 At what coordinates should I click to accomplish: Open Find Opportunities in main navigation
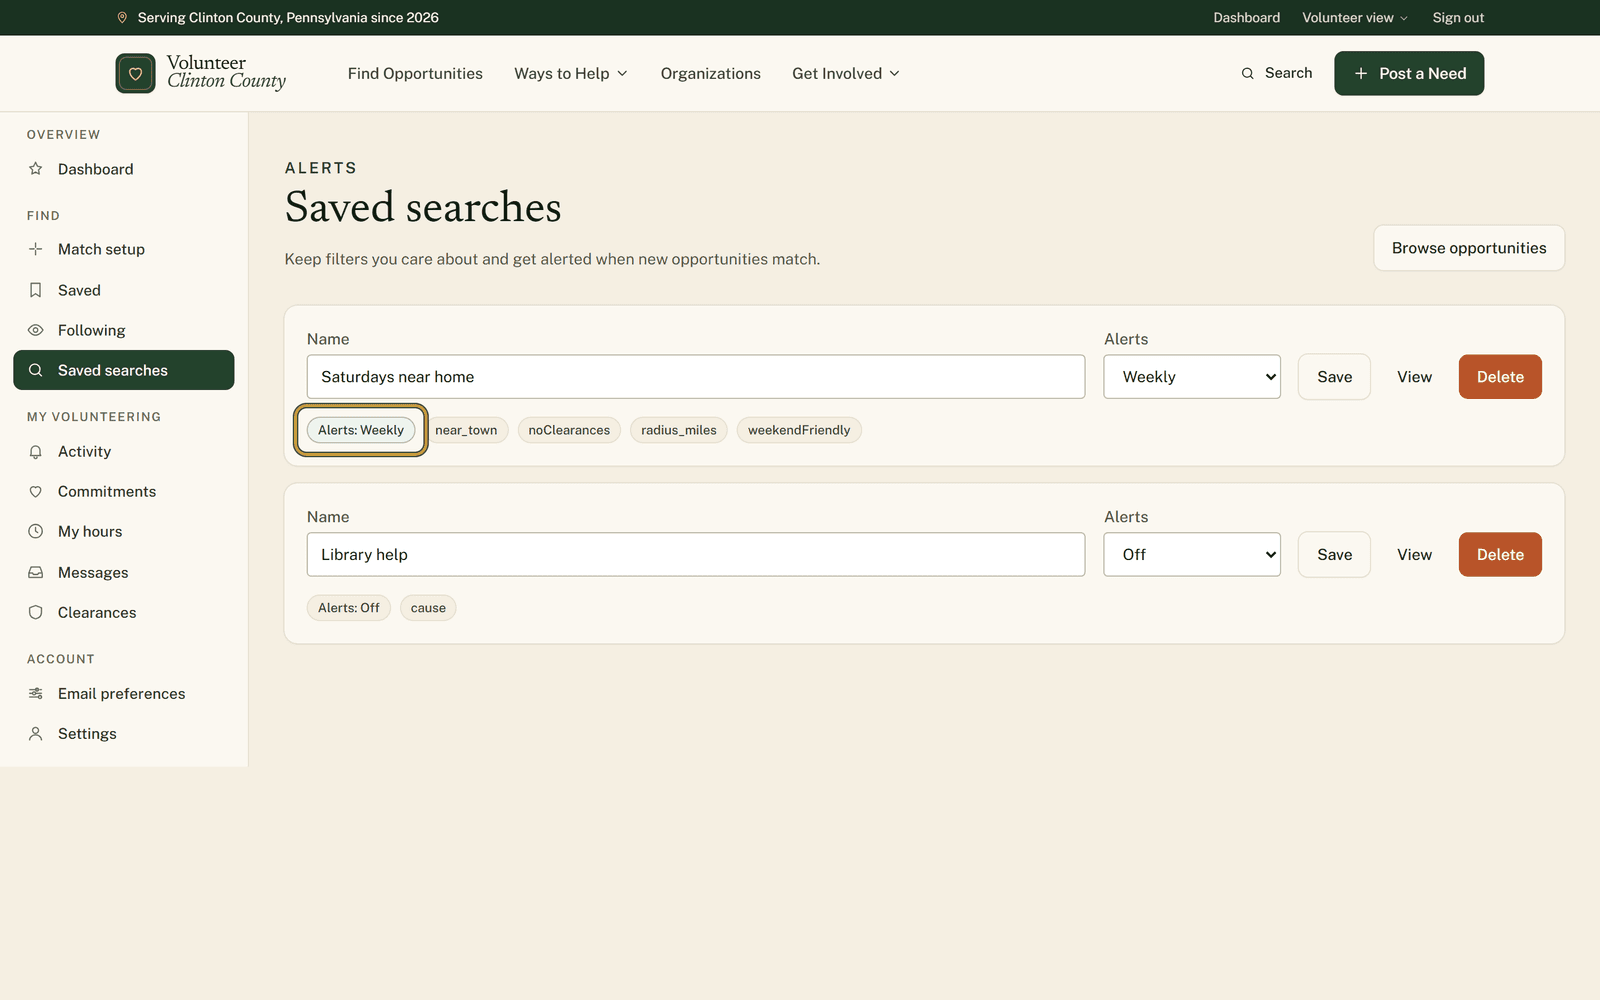coord(415,74)
